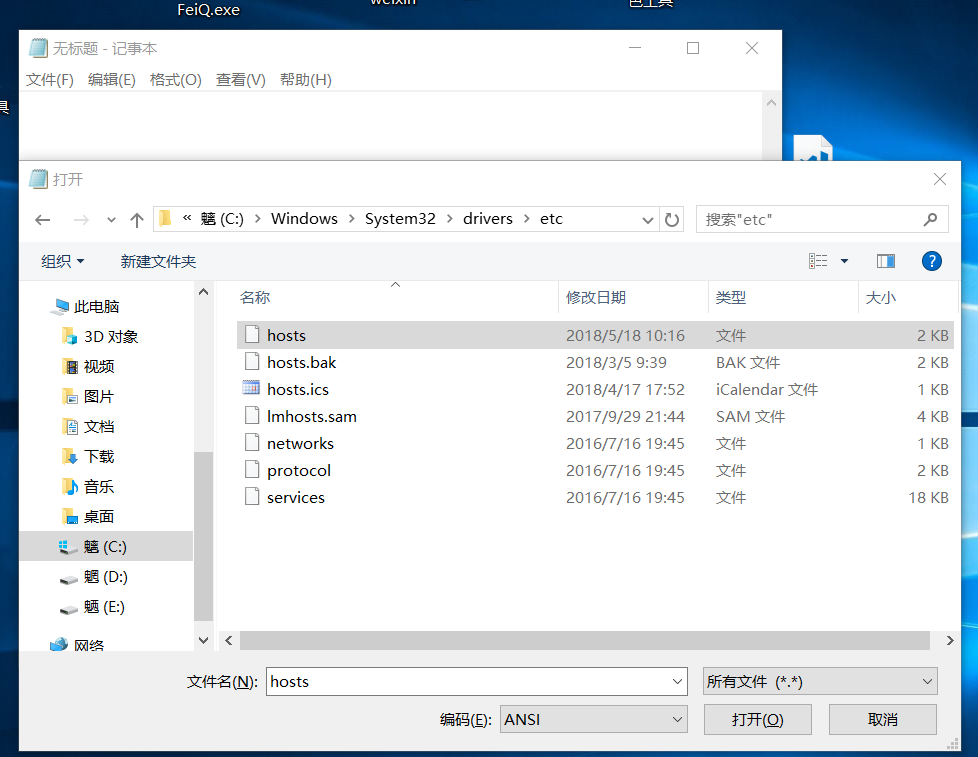Image resolution: width=978 pixels, height=757 pixels.
Task: Click the C: drive breadcrumb
Action: (222, 219)
